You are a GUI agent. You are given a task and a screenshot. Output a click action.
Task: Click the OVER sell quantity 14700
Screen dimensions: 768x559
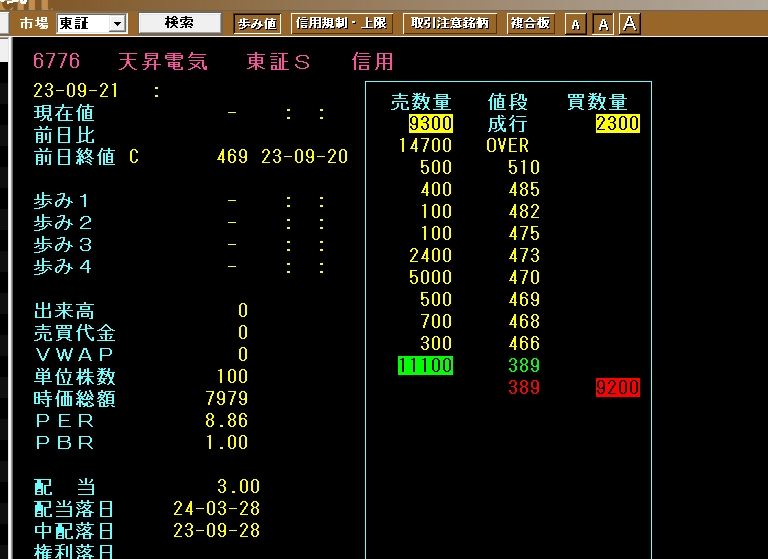click(x=425, y=146)
